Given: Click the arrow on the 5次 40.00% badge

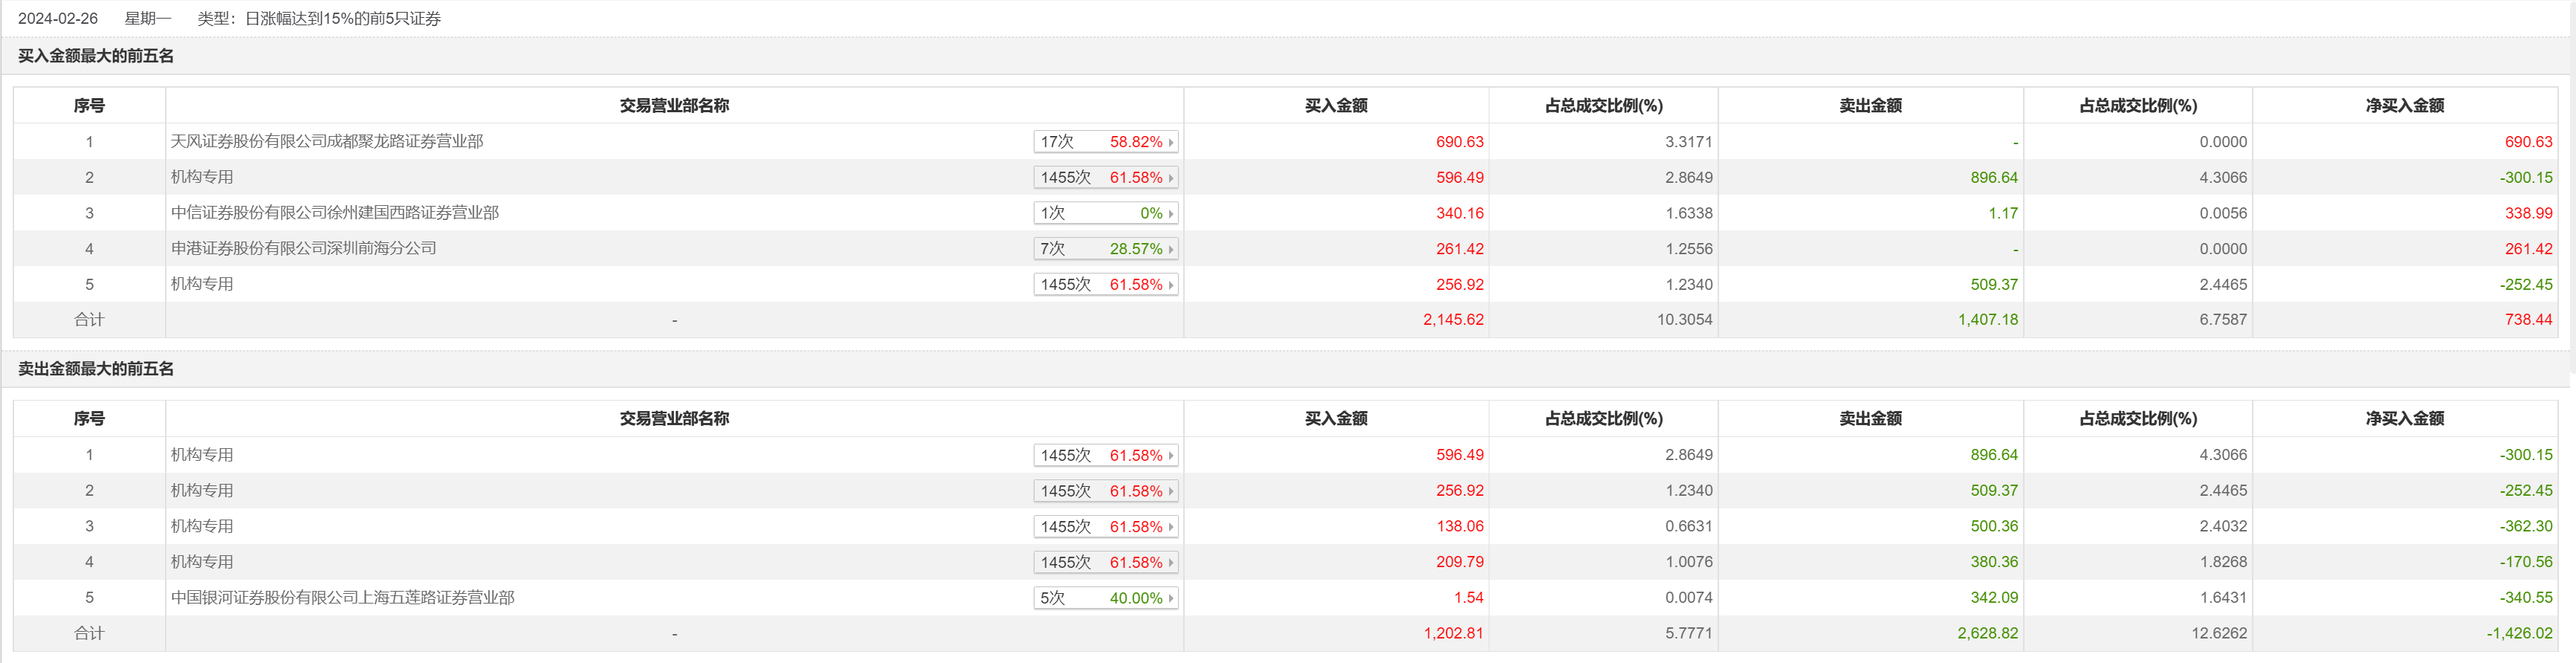Looking at the screenshot, I should [x=1171, y=598].
